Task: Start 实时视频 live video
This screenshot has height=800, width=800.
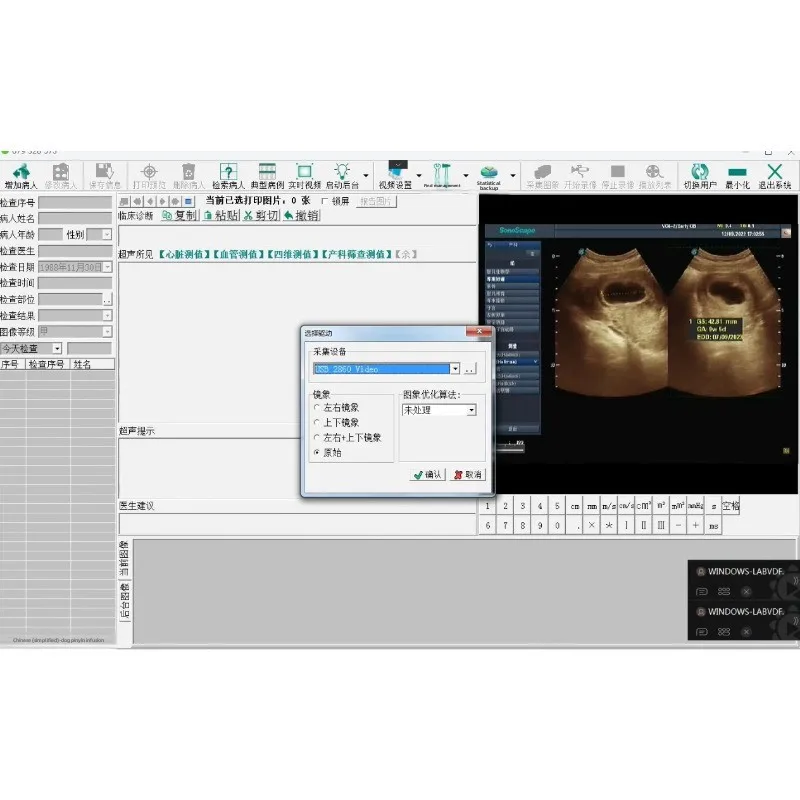Action: 305,176
